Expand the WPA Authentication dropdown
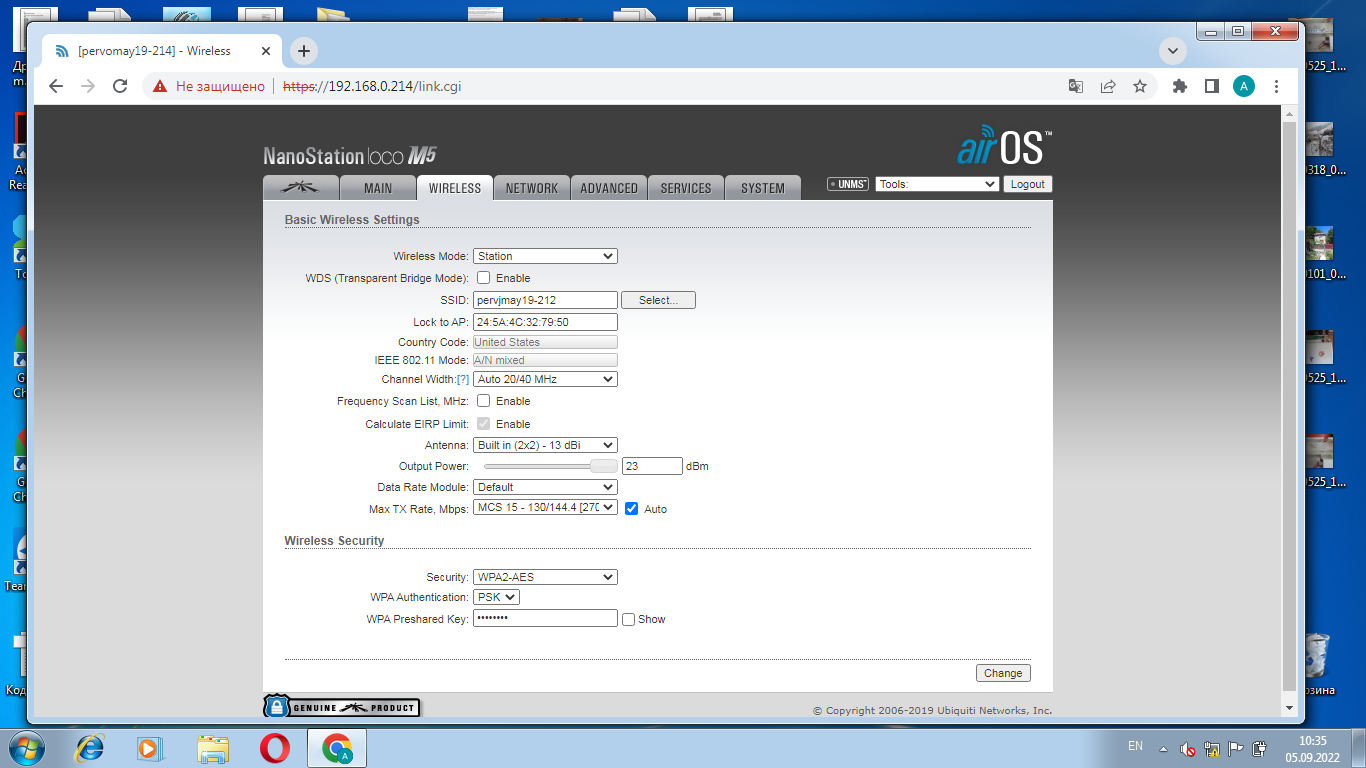Viewport: 1366px width, 768px height. pyautogui.click(x=496, y=597)
